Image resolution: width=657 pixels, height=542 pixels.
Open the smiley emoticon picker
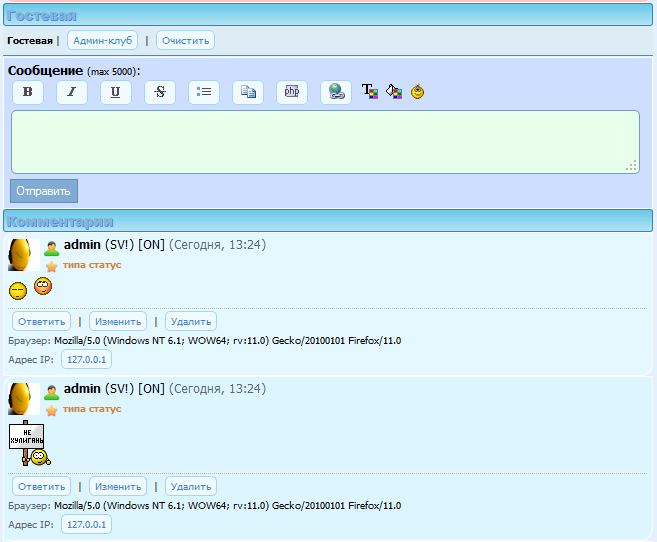coord(417,91)
